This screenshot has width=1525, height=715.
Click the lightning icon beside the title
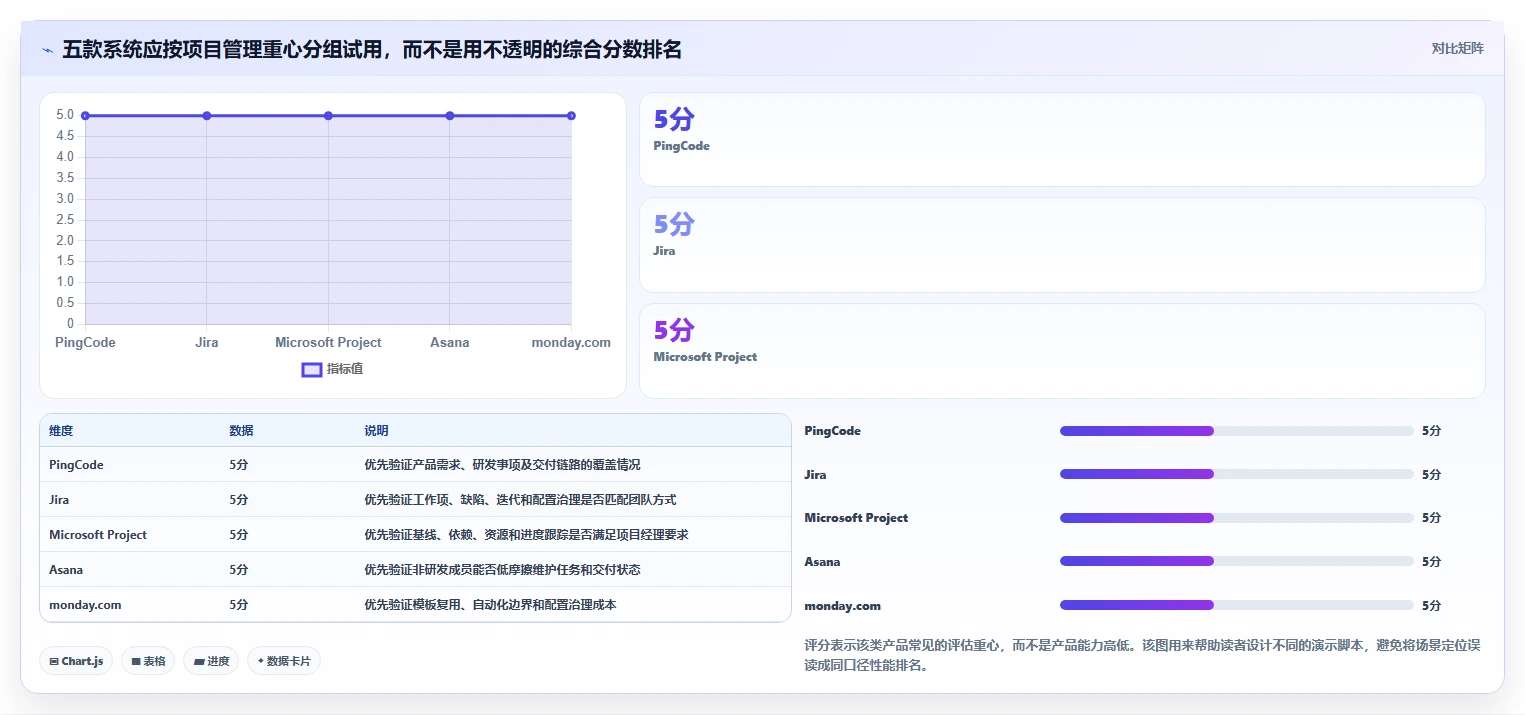pos(47,50)
